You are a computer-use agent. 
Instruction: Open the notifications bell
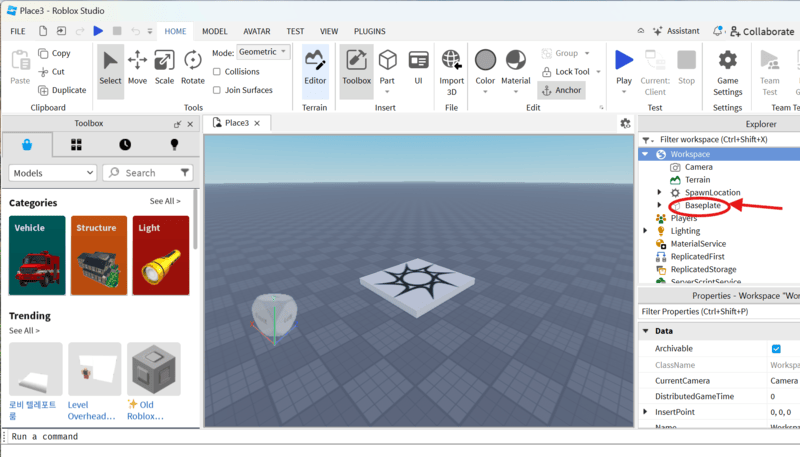pos(717,31)
